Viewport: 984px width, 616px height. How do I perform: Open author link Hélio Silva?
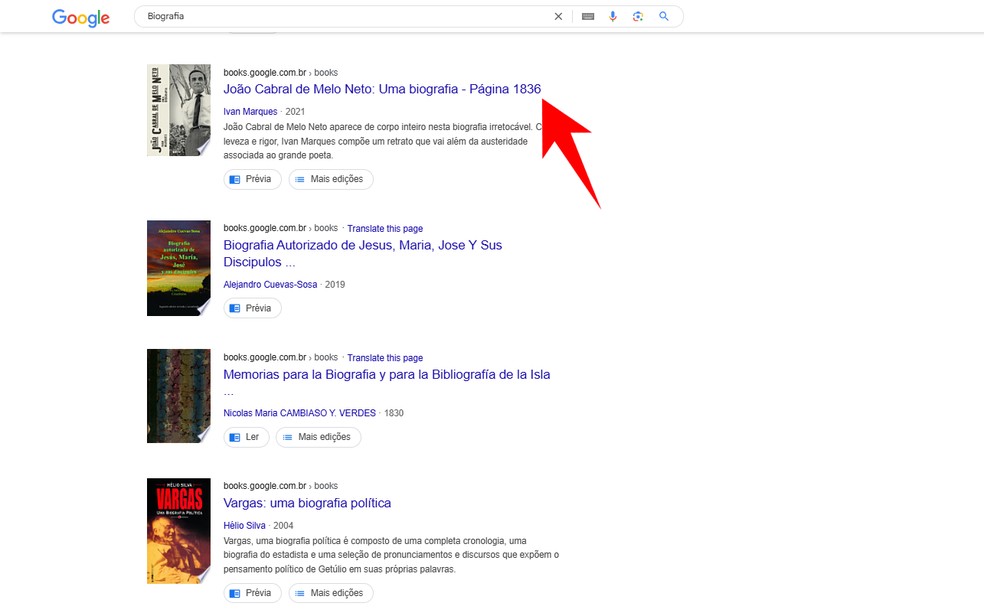244,526
